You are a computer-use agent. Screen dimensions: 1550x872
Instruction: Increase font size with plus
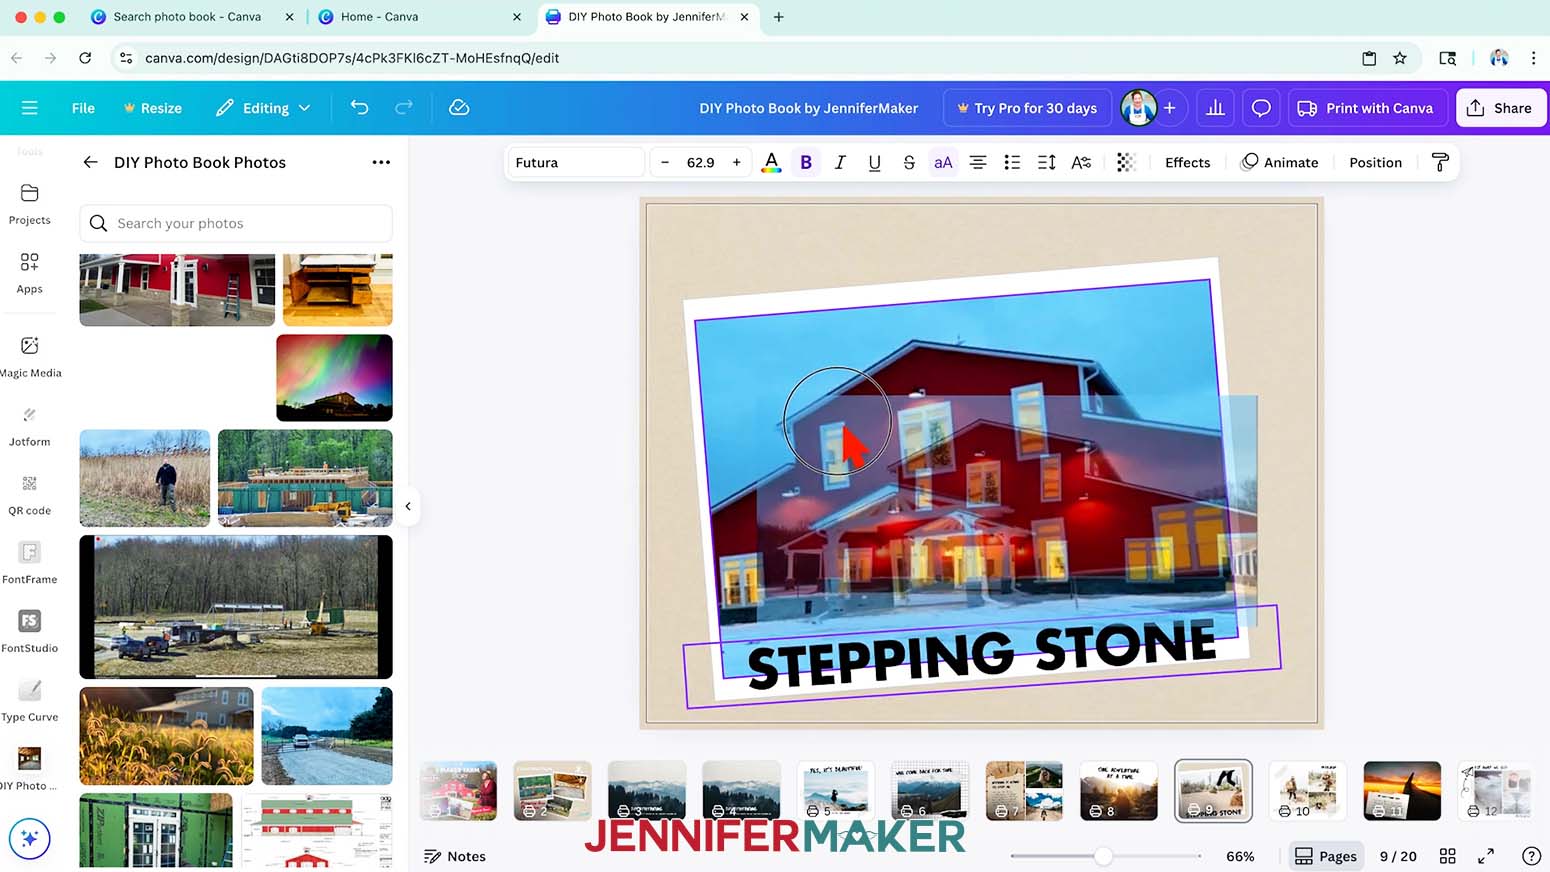737,162
